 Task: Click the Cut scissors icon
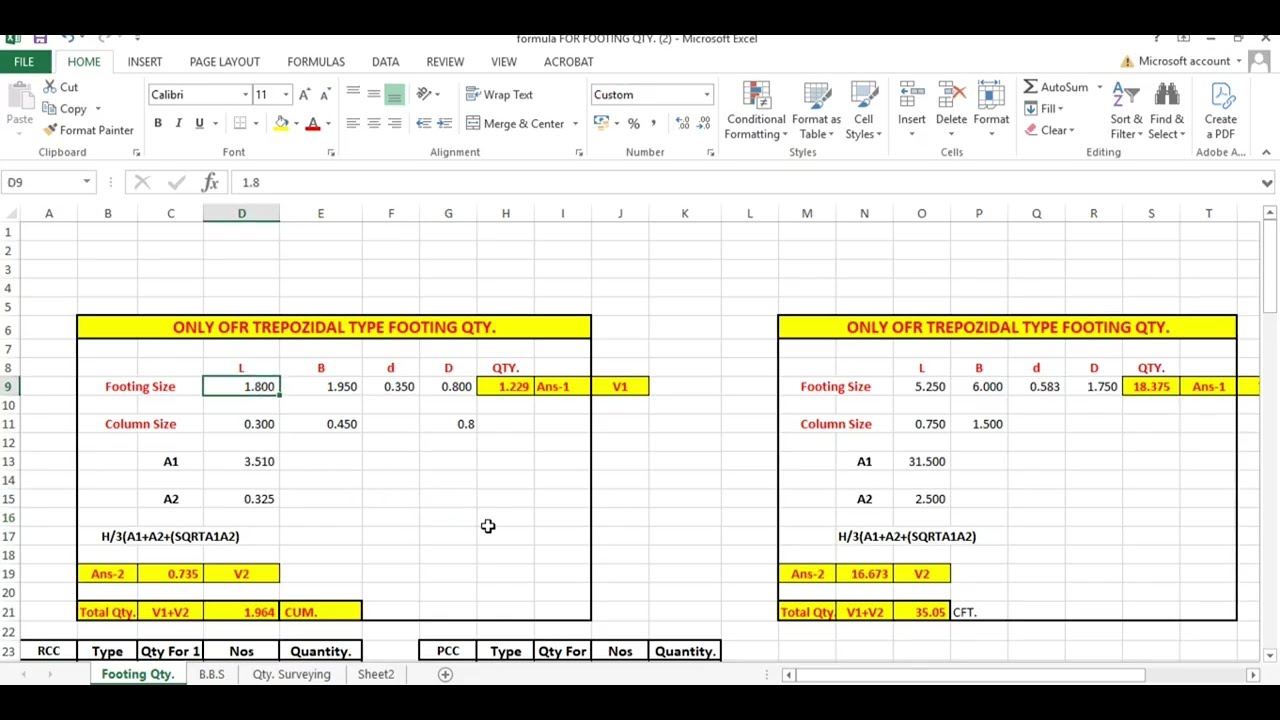pos(50,88)
